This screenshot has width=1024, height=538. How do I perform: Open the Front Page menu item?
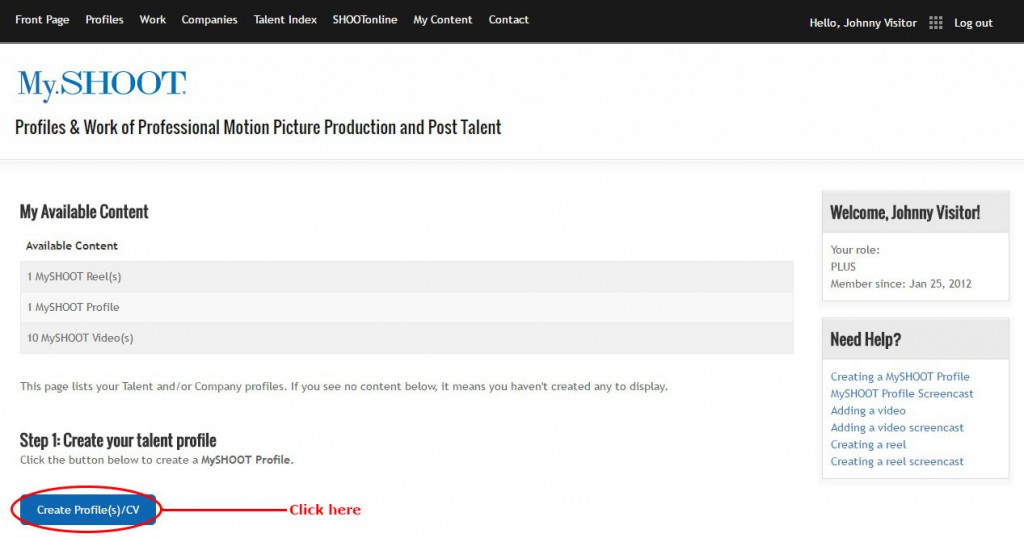(x=42, y=20)
